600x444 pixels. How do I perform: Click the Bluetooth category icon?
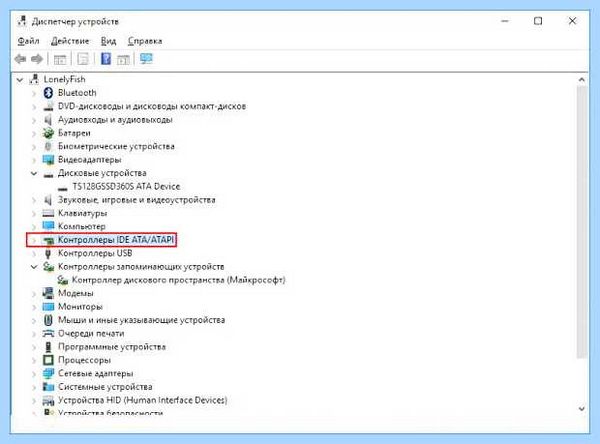click(x=48, y=93)
